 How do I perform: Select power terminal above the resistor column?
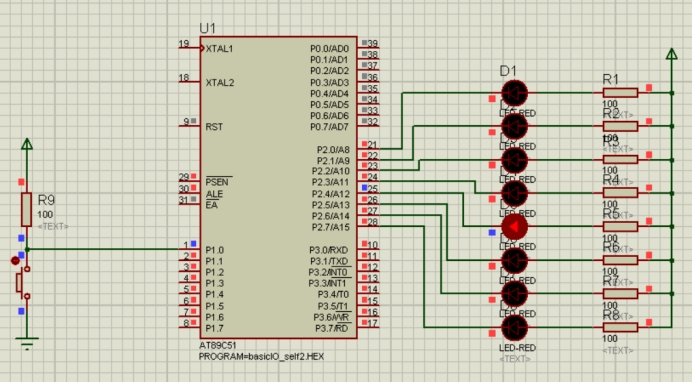point(671,54)
